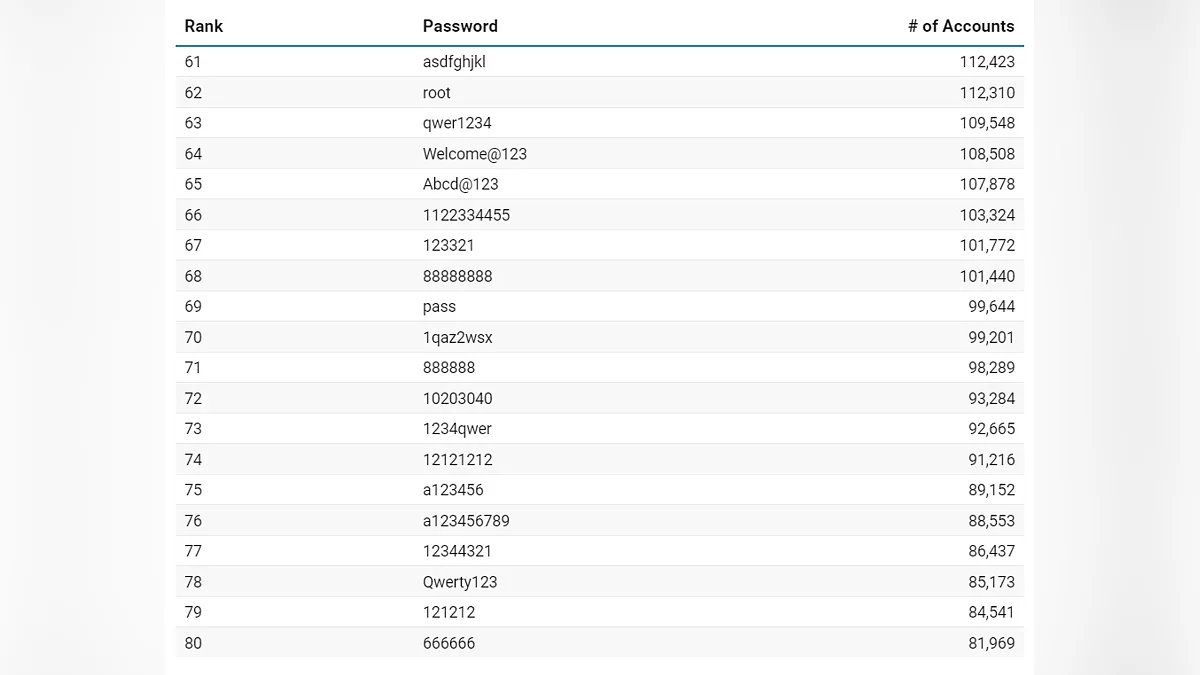Click the 'Welcome@123' password entry
This screenshot has width=1200, height=675.
click(x=475, y=154)
